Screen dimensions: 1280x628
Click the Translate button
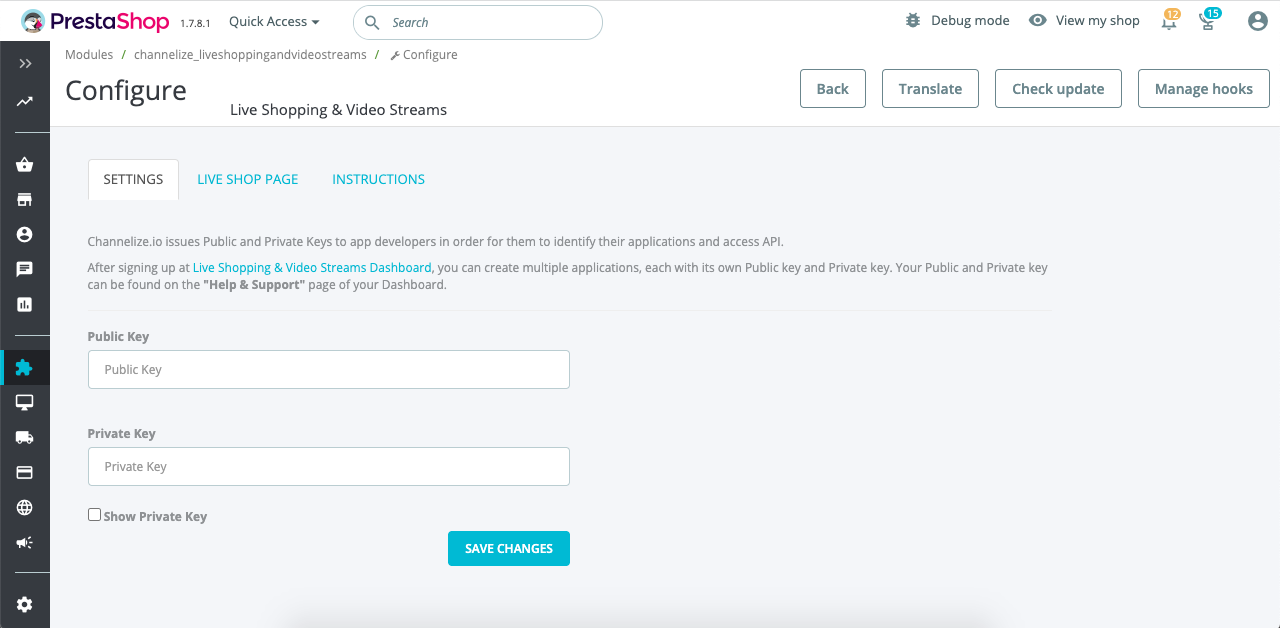tap(930, 88)
